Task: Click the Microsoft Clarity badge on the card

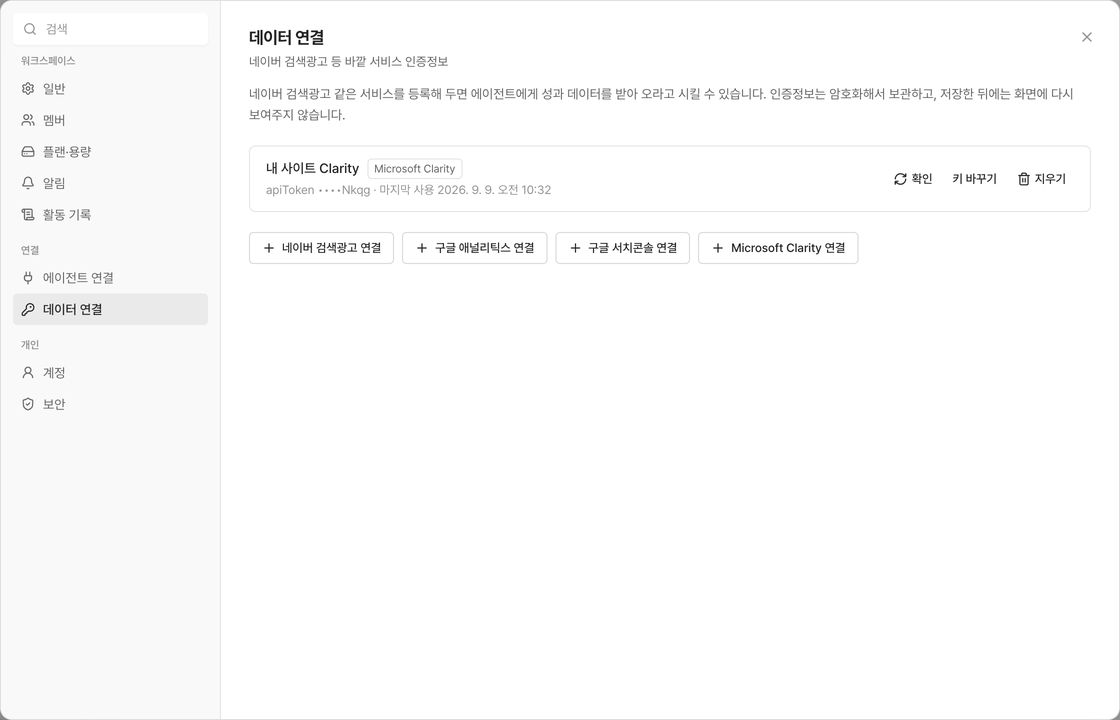Action: click(414, 169)
